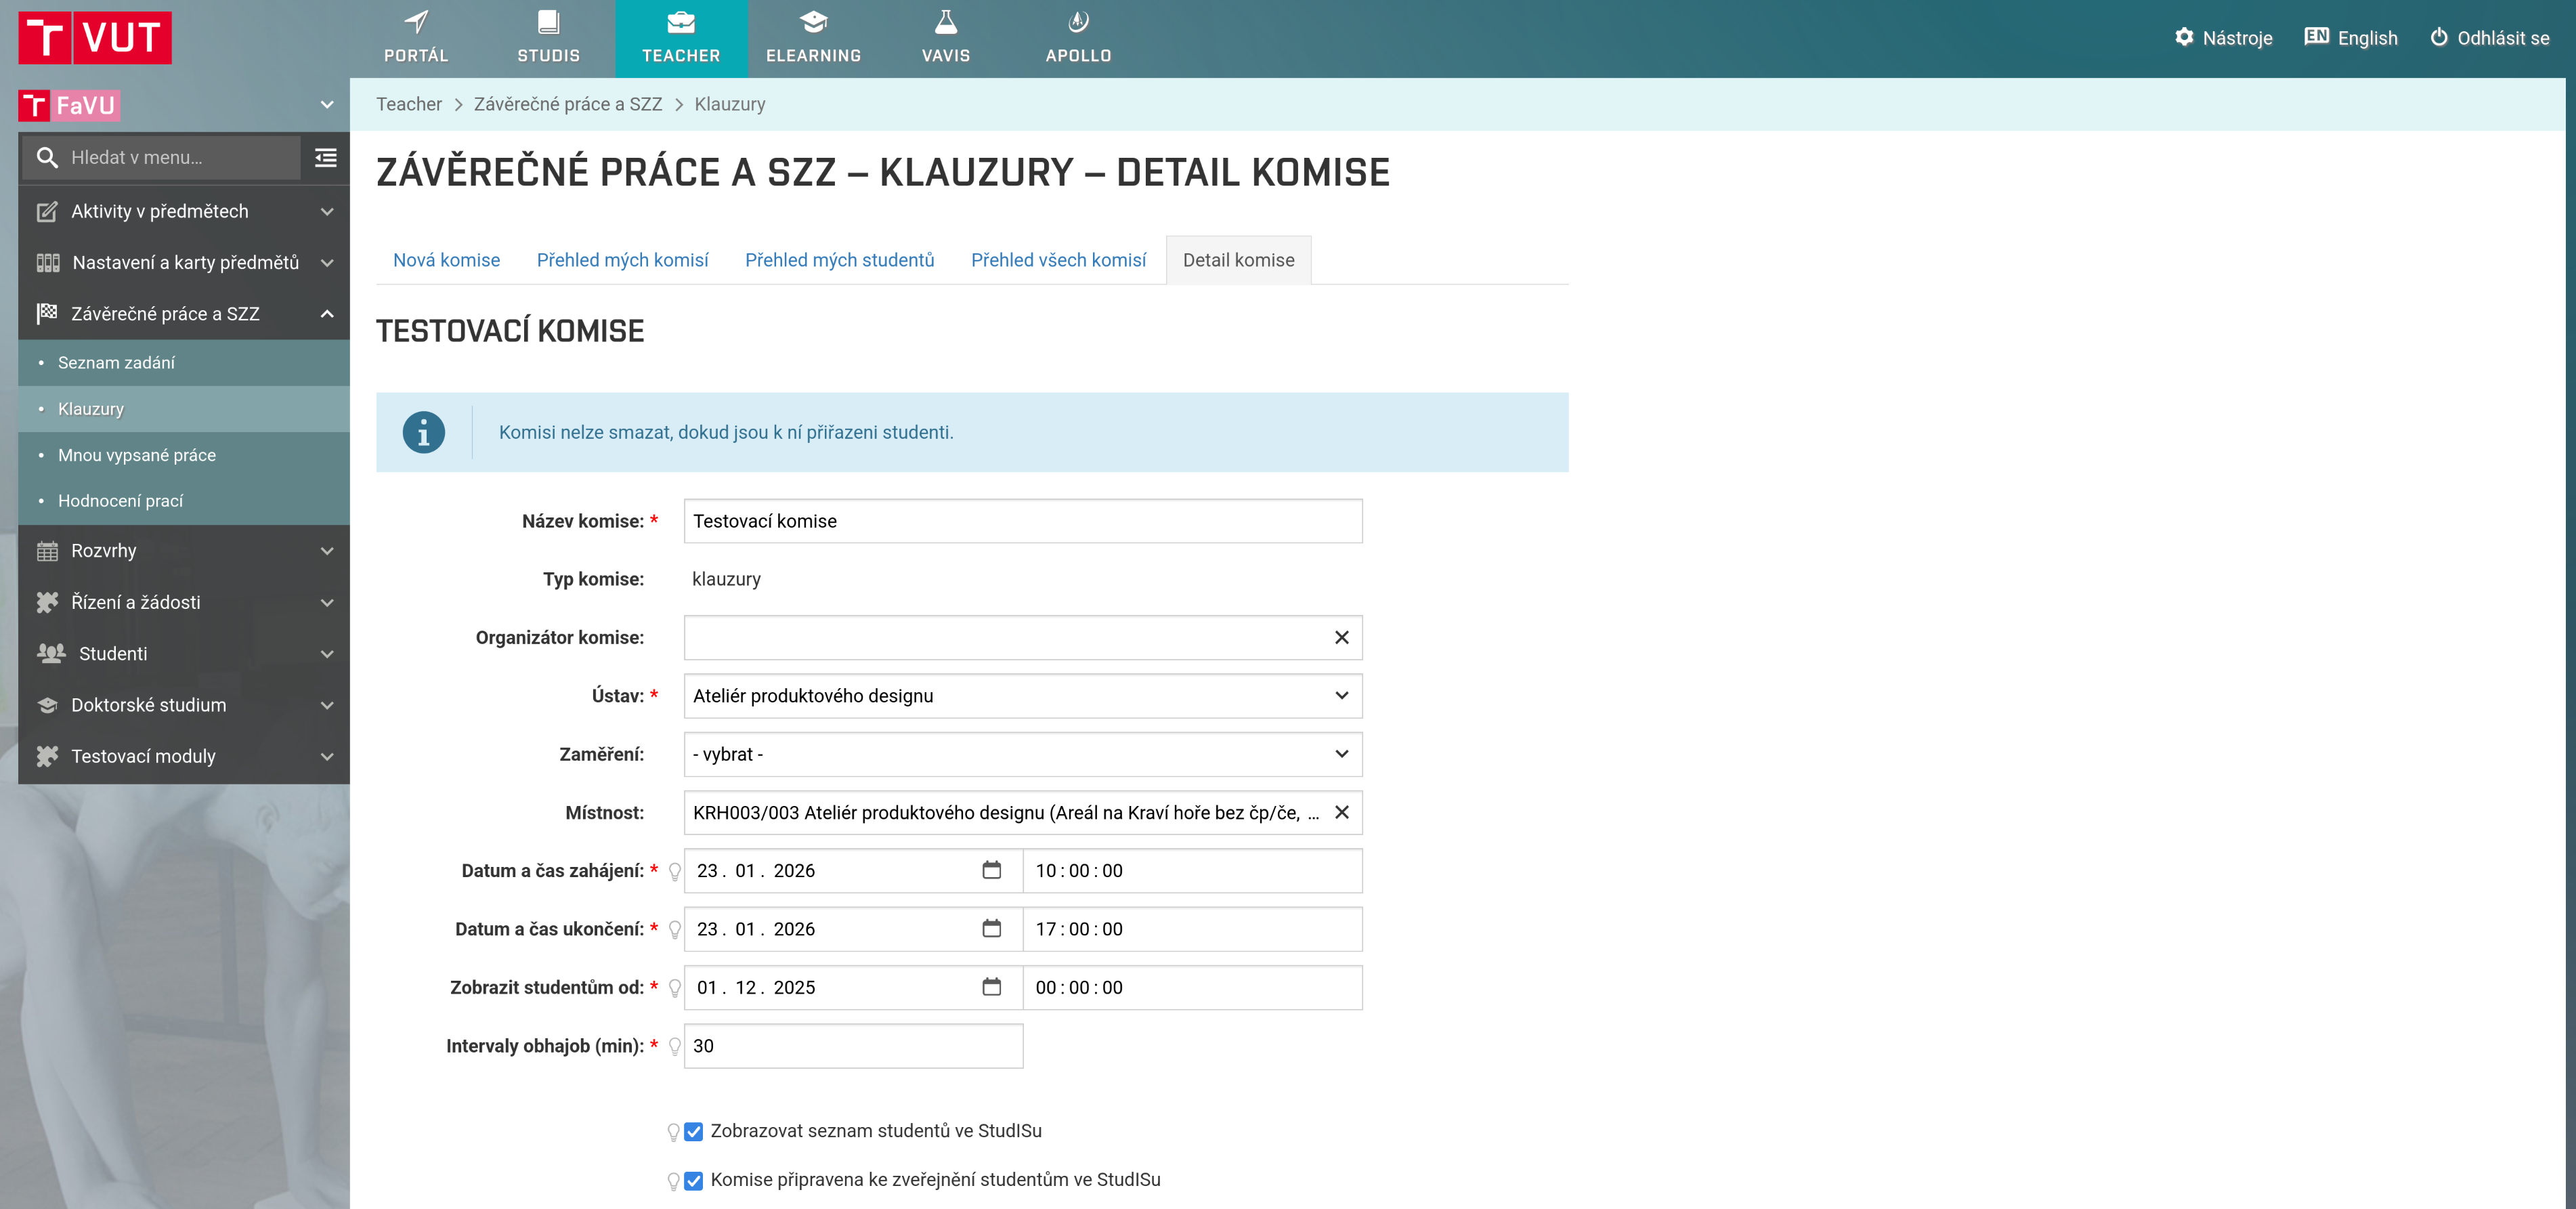Open the Portál navigation icon
2576x1209 pixels.
(416, 22)
